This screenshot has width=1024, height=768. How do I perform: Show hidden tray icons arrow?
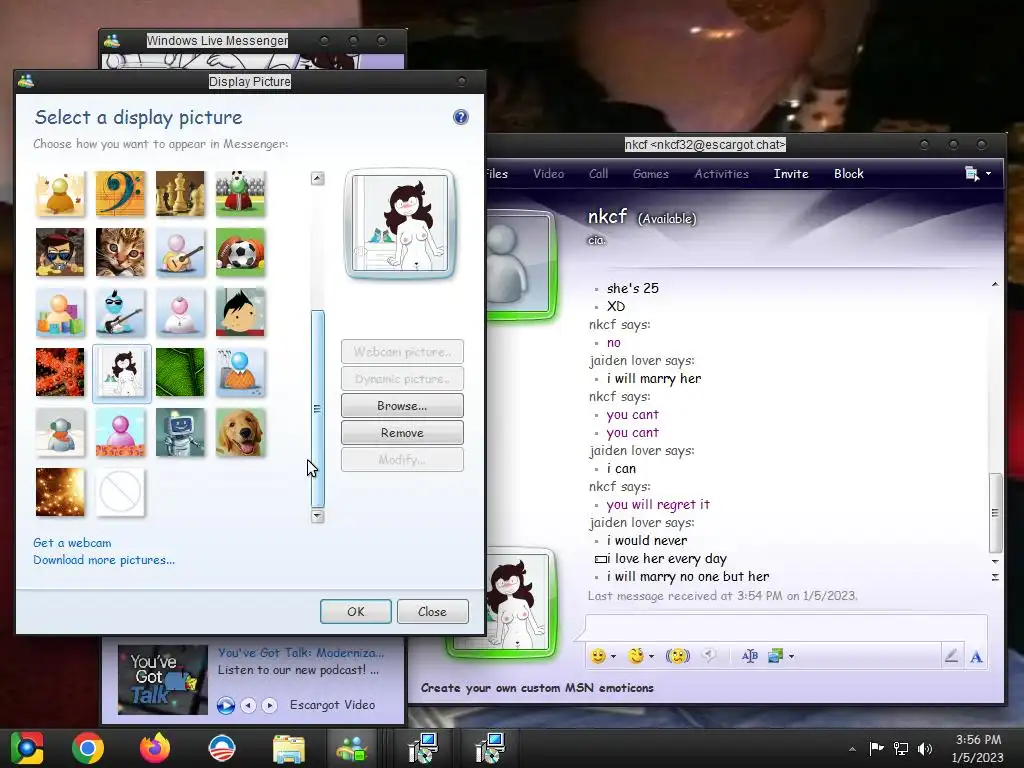coord(852,749)
